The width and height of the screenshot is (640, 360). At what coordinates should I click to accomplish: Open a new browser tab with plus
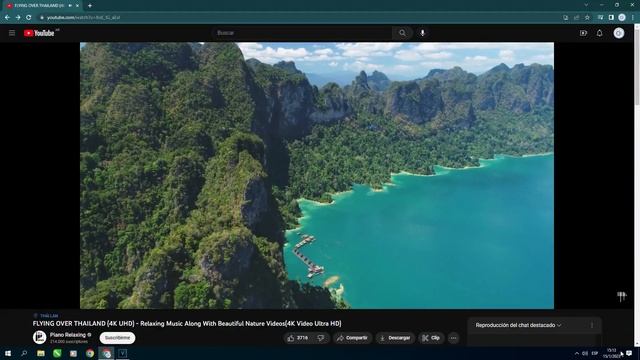coord(90,6)
